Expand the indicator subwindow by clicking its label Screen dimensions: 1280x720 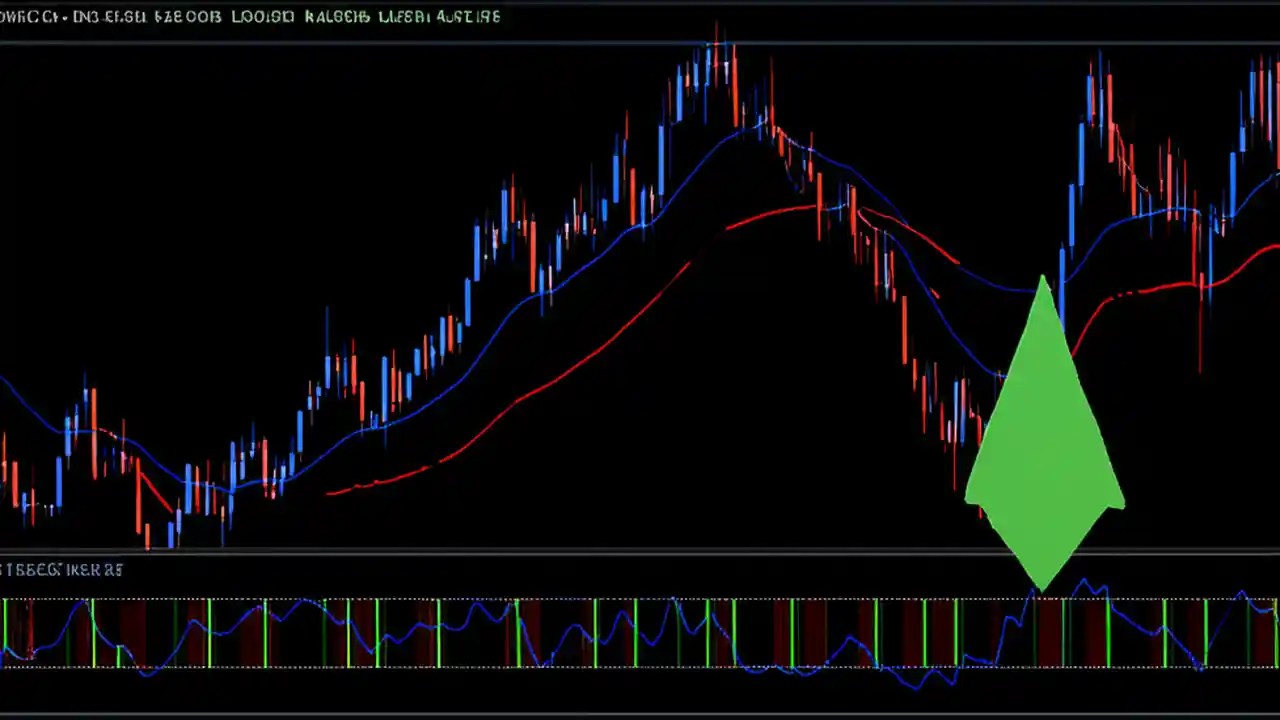[x=62, y=569]
